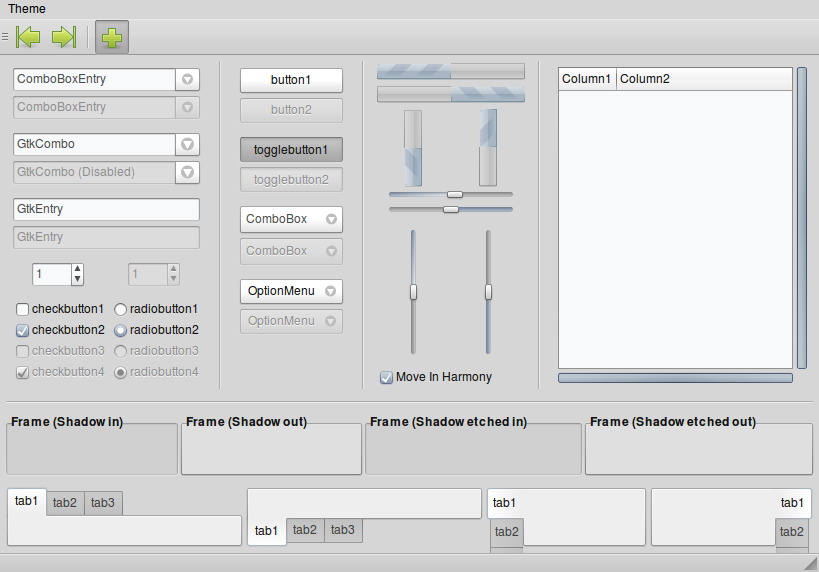
Task: Click inside the enabled ComboBoxEntry text field
Action: tap(94, 79)
